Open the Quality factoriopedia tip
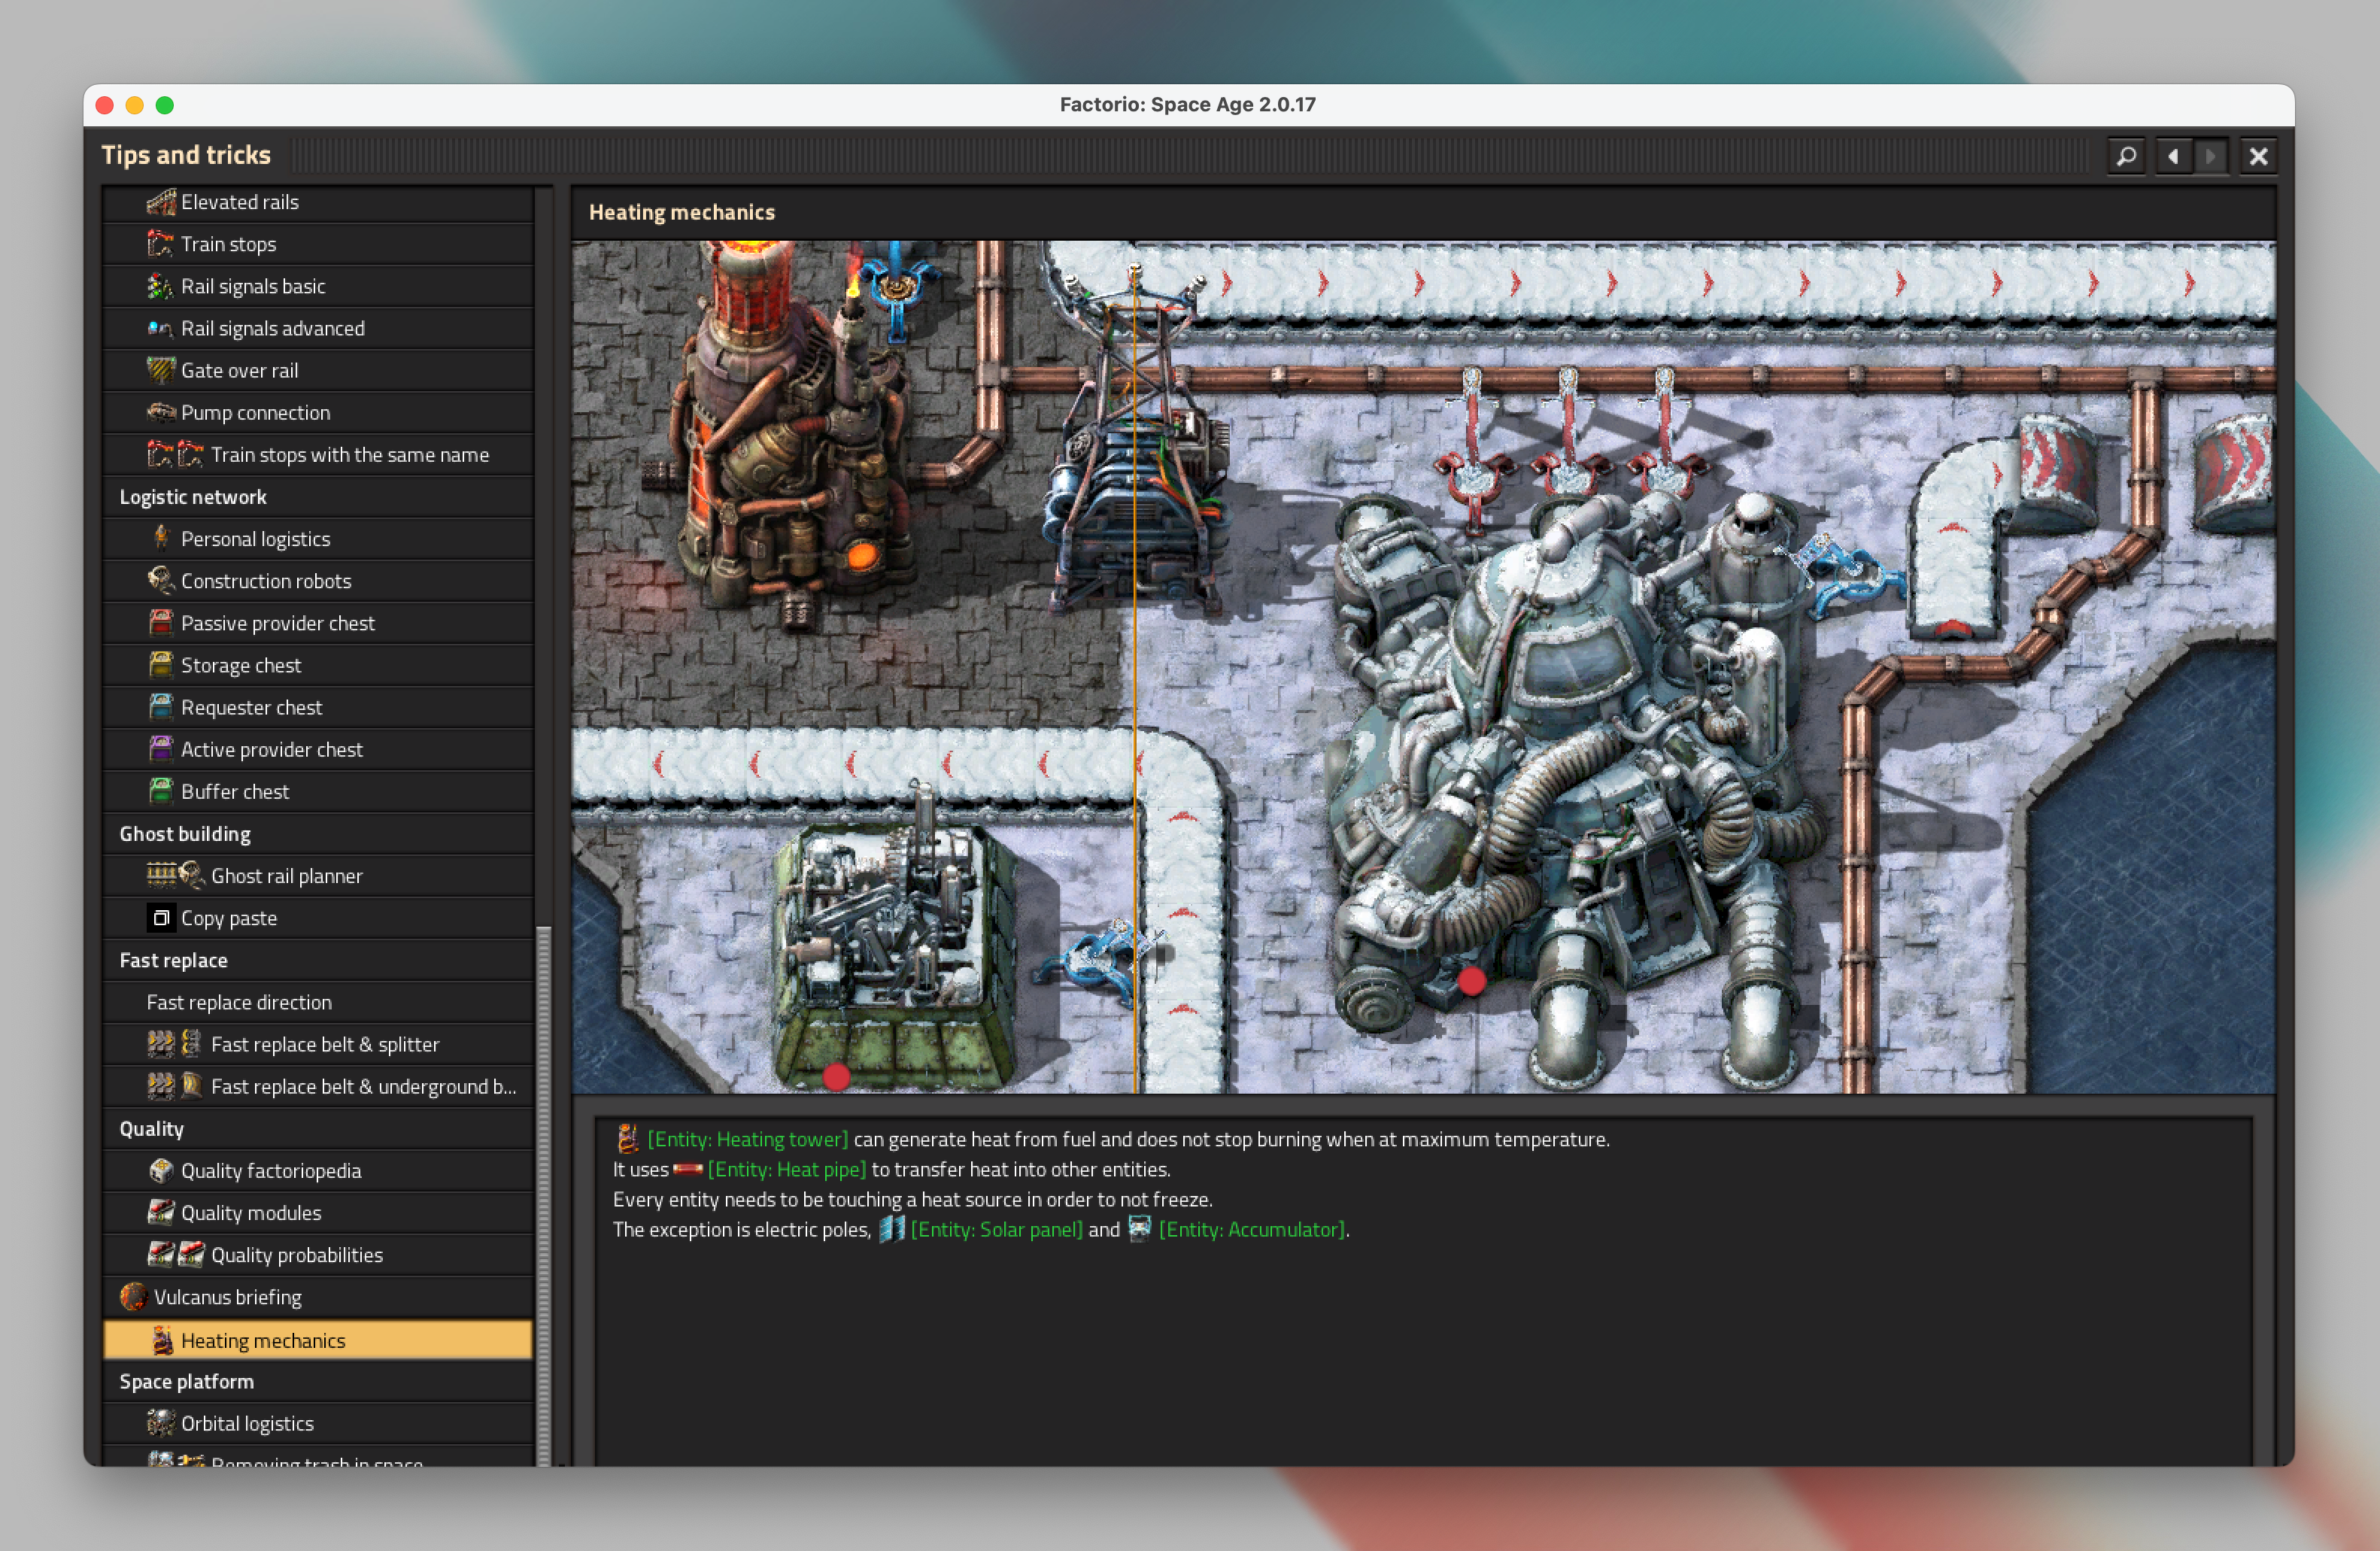Screen dimensions: 2380x1551 (x=318, y=1171)
